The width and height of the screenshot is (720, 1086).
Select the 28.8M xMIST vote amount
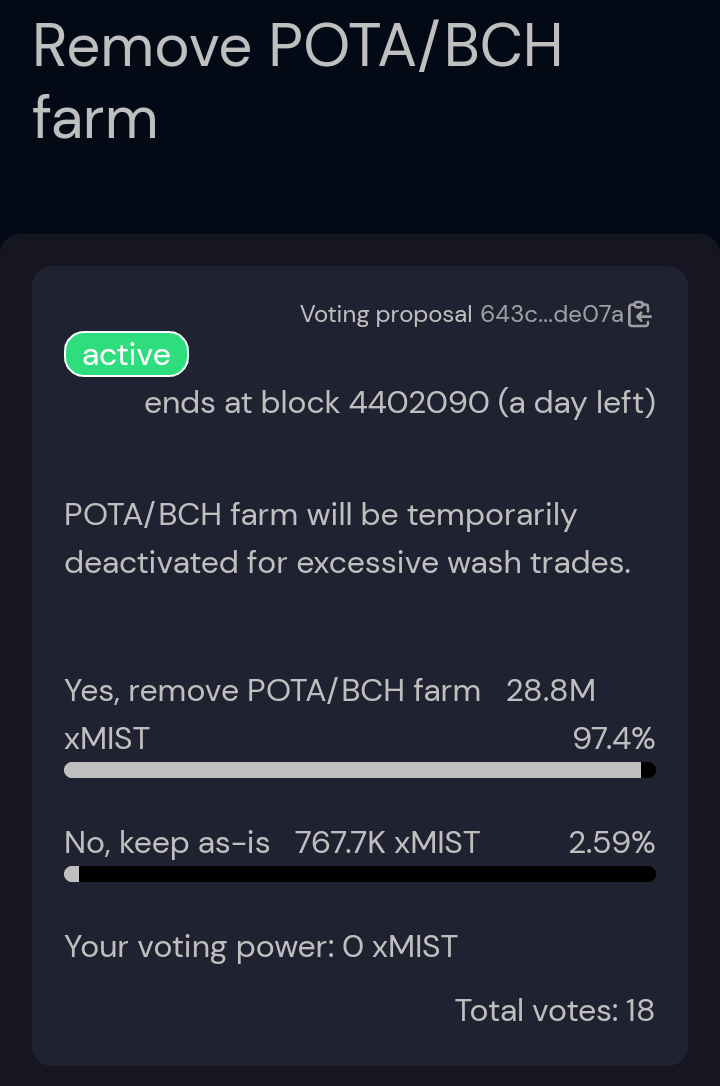[x=330, y=715]
